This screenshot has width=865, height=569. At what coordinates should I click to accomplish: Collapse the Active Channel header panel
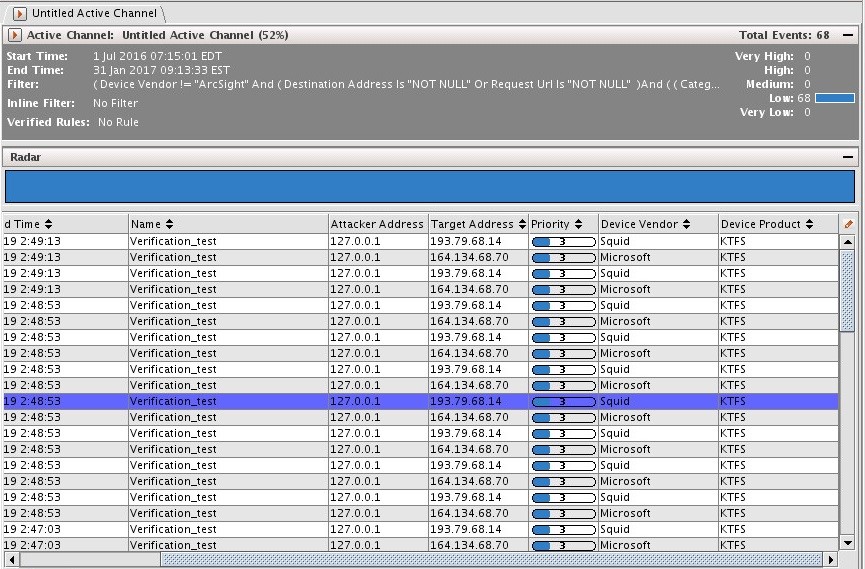tap(848, 35)
